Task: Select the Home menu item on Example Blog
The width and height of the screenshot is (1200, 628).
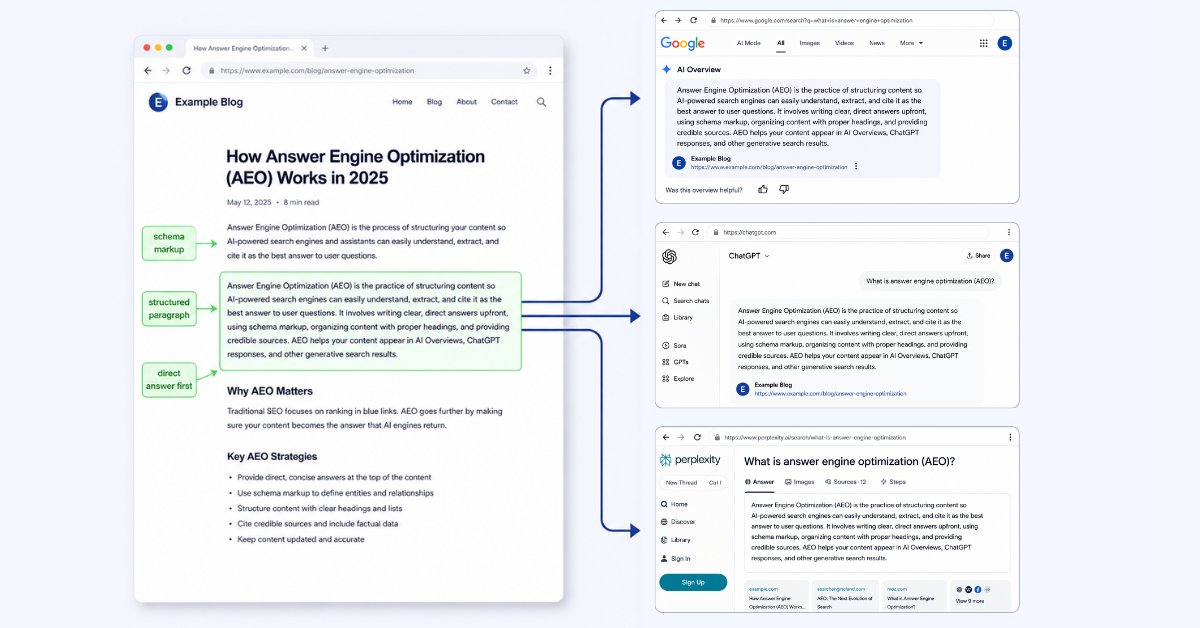Action: point(402,102)
